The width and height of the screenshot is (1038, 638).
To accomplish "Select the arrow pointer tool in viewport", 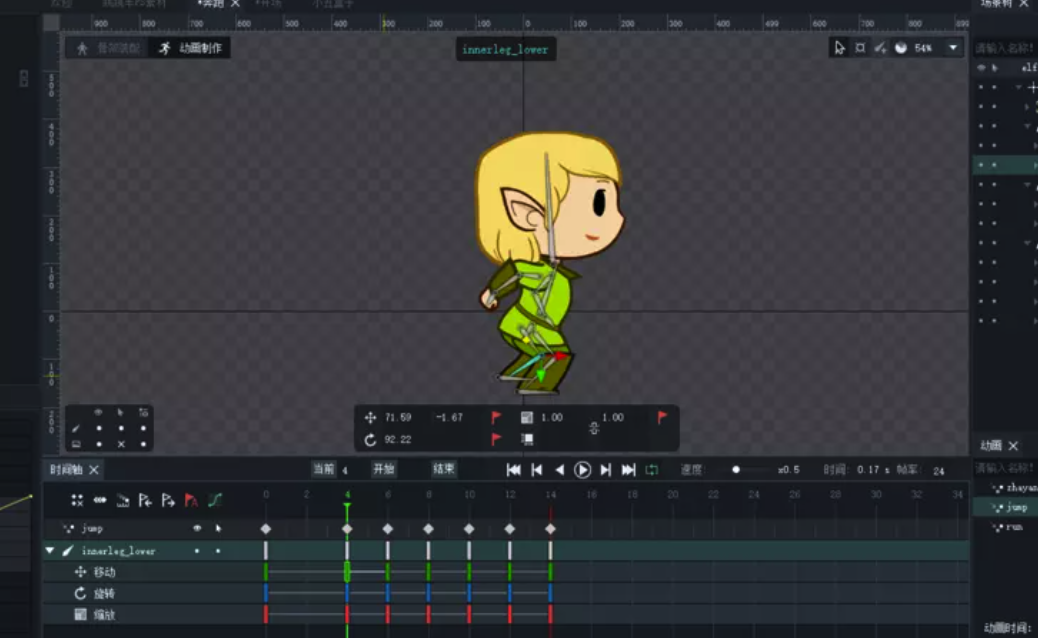I will pos(839,48).
